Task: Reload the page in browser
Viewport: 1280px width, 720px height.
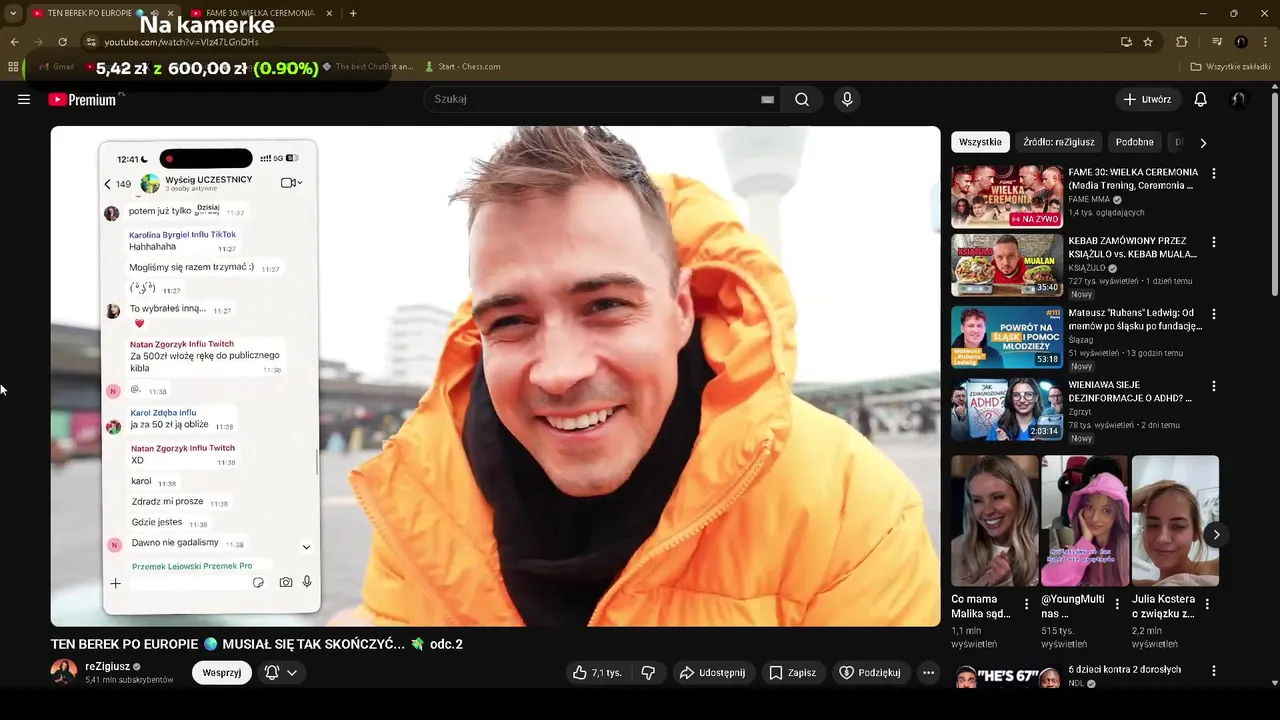Action: click(62, 42)
